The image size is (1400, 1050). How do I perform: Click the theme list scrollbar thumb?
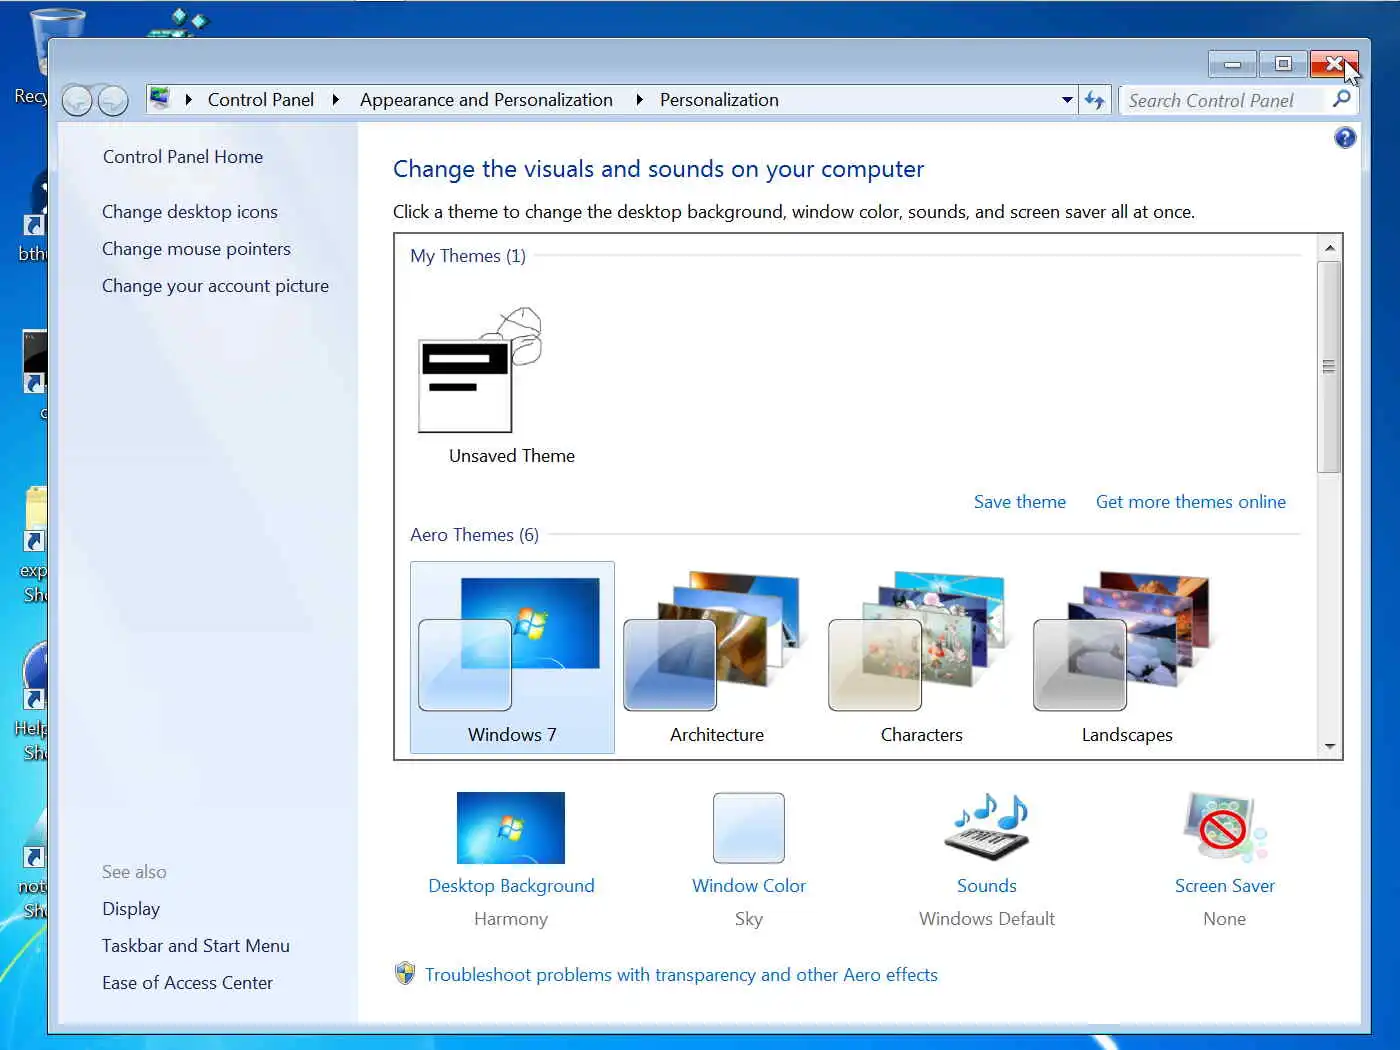coord(1329,367)
